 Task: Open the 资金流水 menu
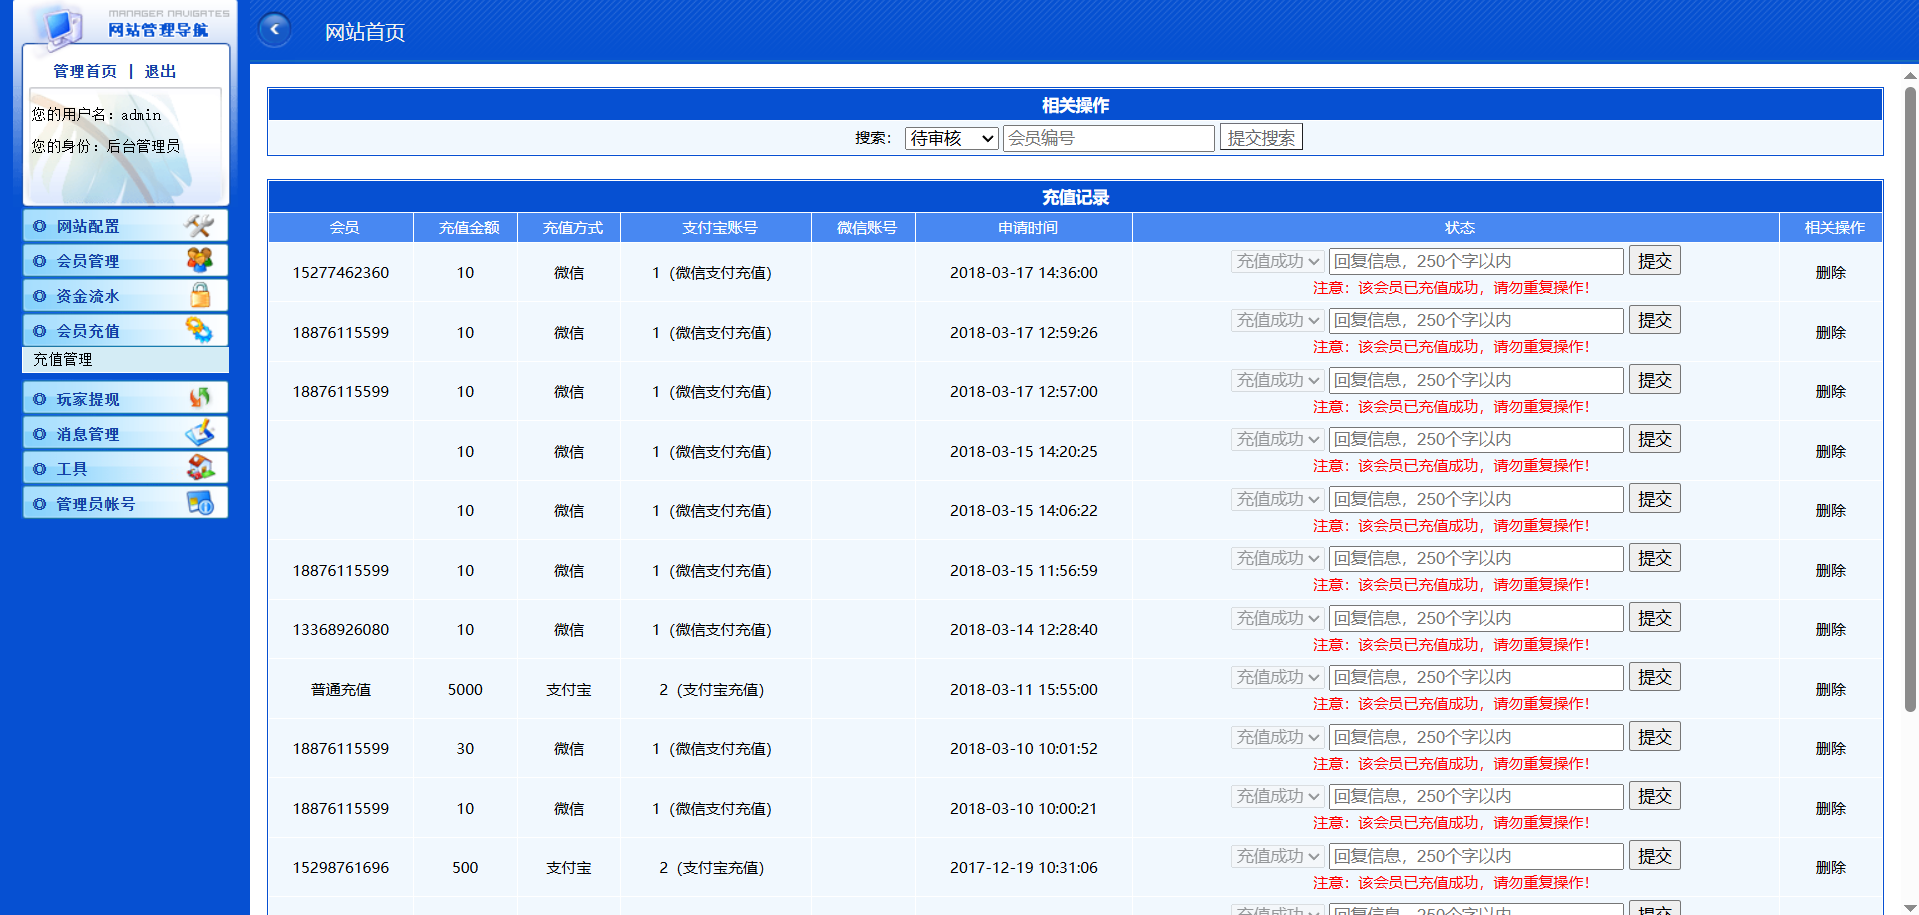pos(125,296)
